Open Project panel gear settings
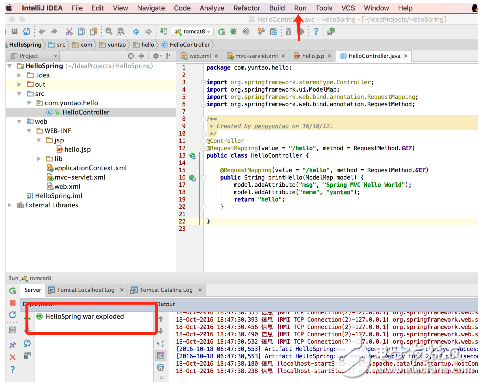Viewport: 482px width, 386px height. [156, 56]
